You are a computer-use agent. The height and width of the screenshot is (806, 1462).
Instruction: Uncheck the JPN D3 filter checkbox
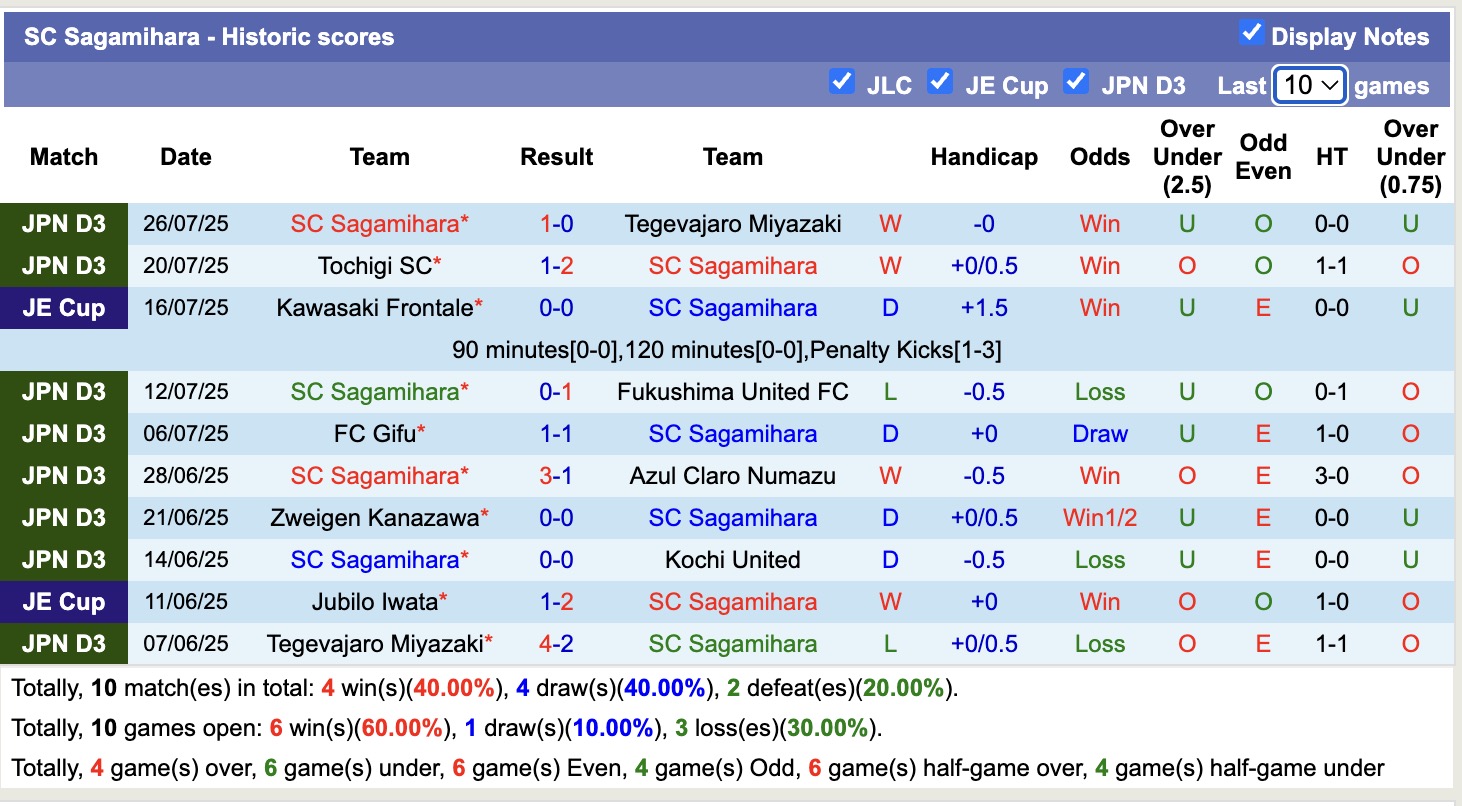(1077, 82)
